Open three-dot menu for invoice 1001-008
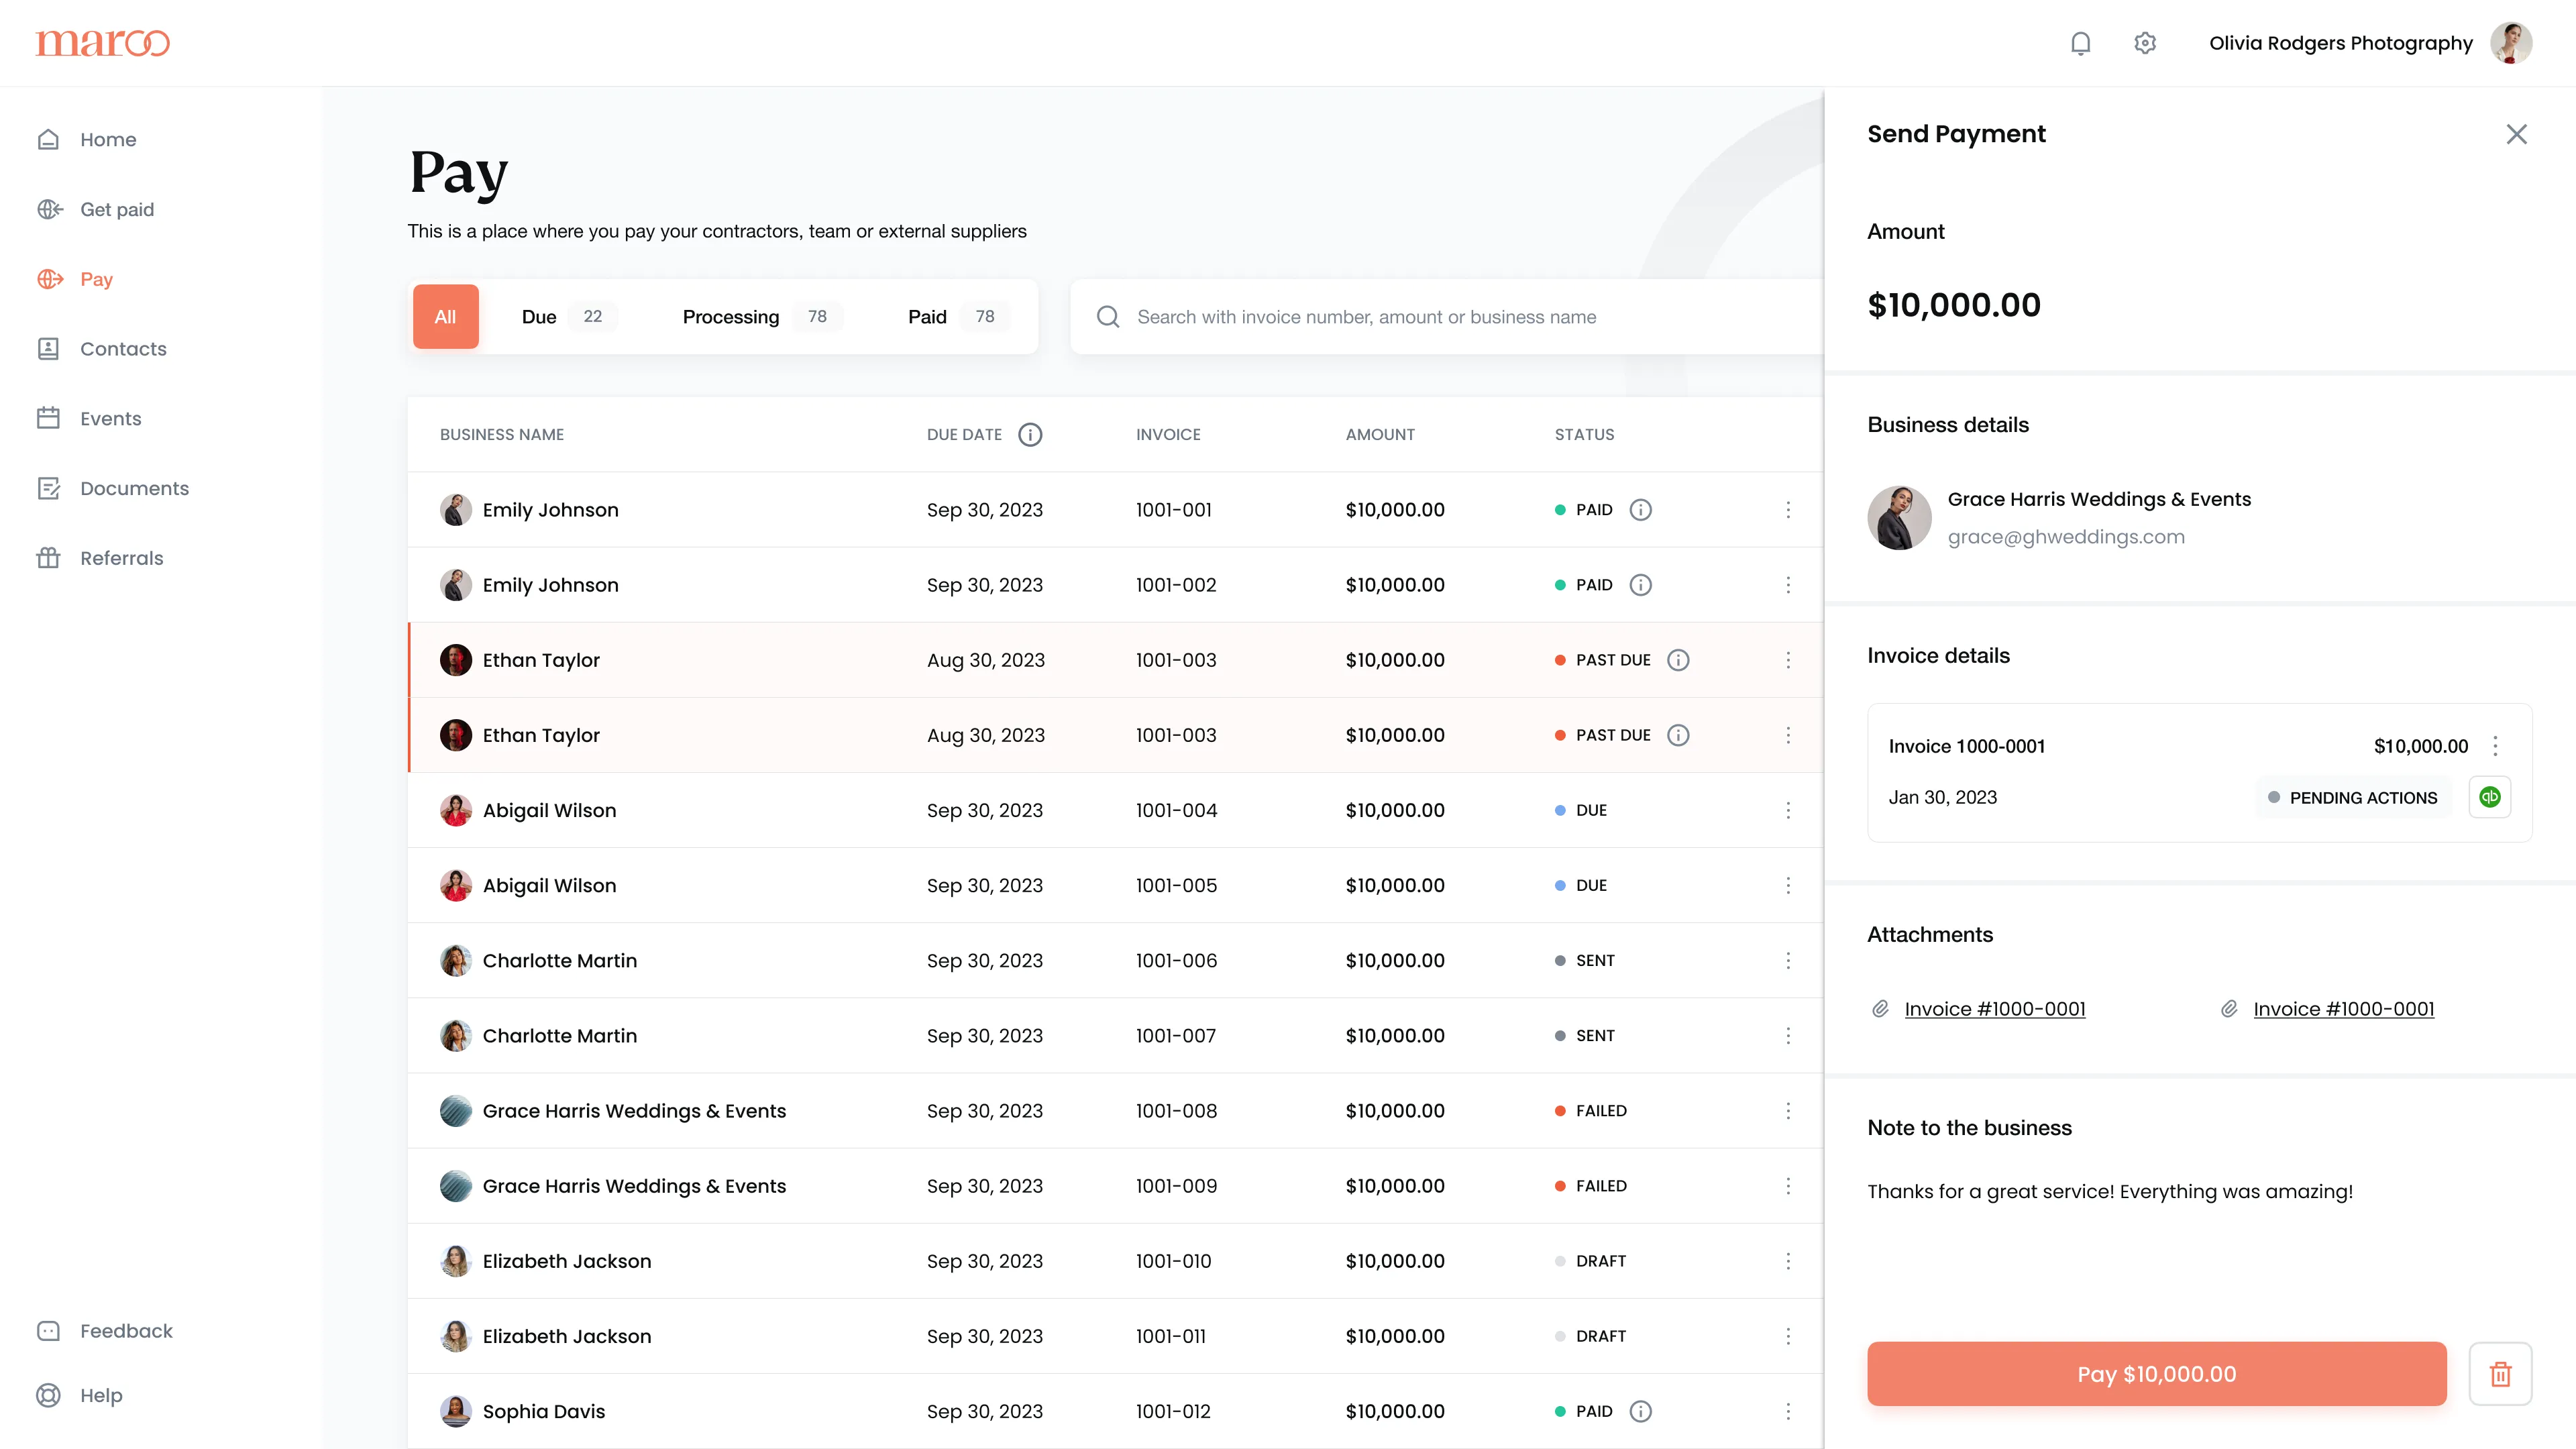The width and height of the screenshot is (2576, 1449). point(1788,1111)
